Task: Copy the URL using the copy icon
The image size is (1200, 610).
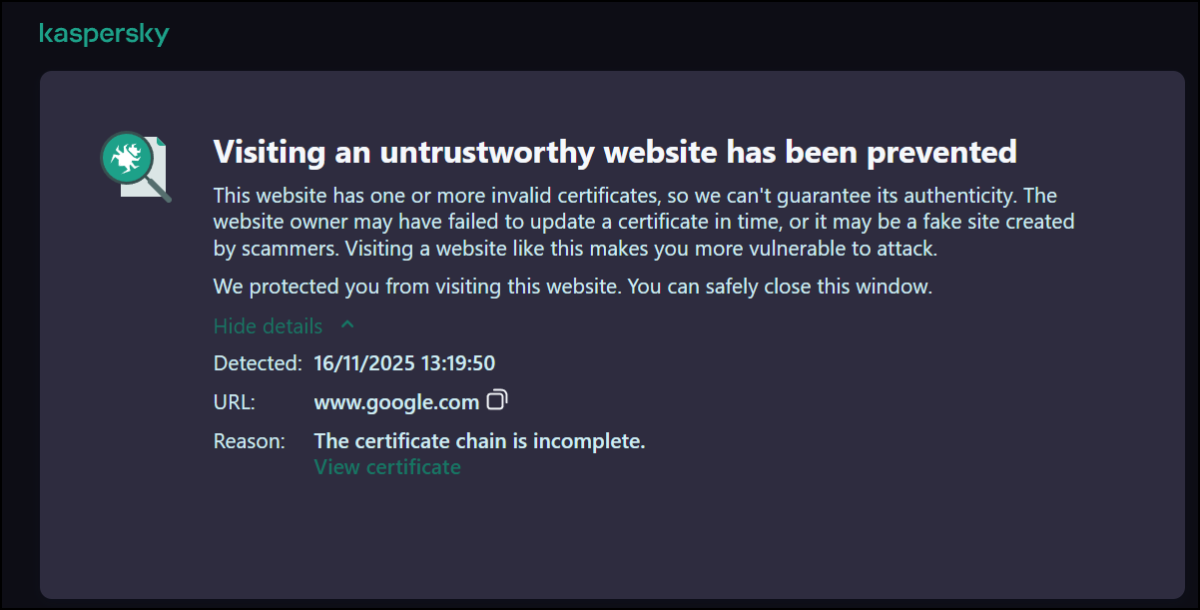Action: (x=497, y=401)
